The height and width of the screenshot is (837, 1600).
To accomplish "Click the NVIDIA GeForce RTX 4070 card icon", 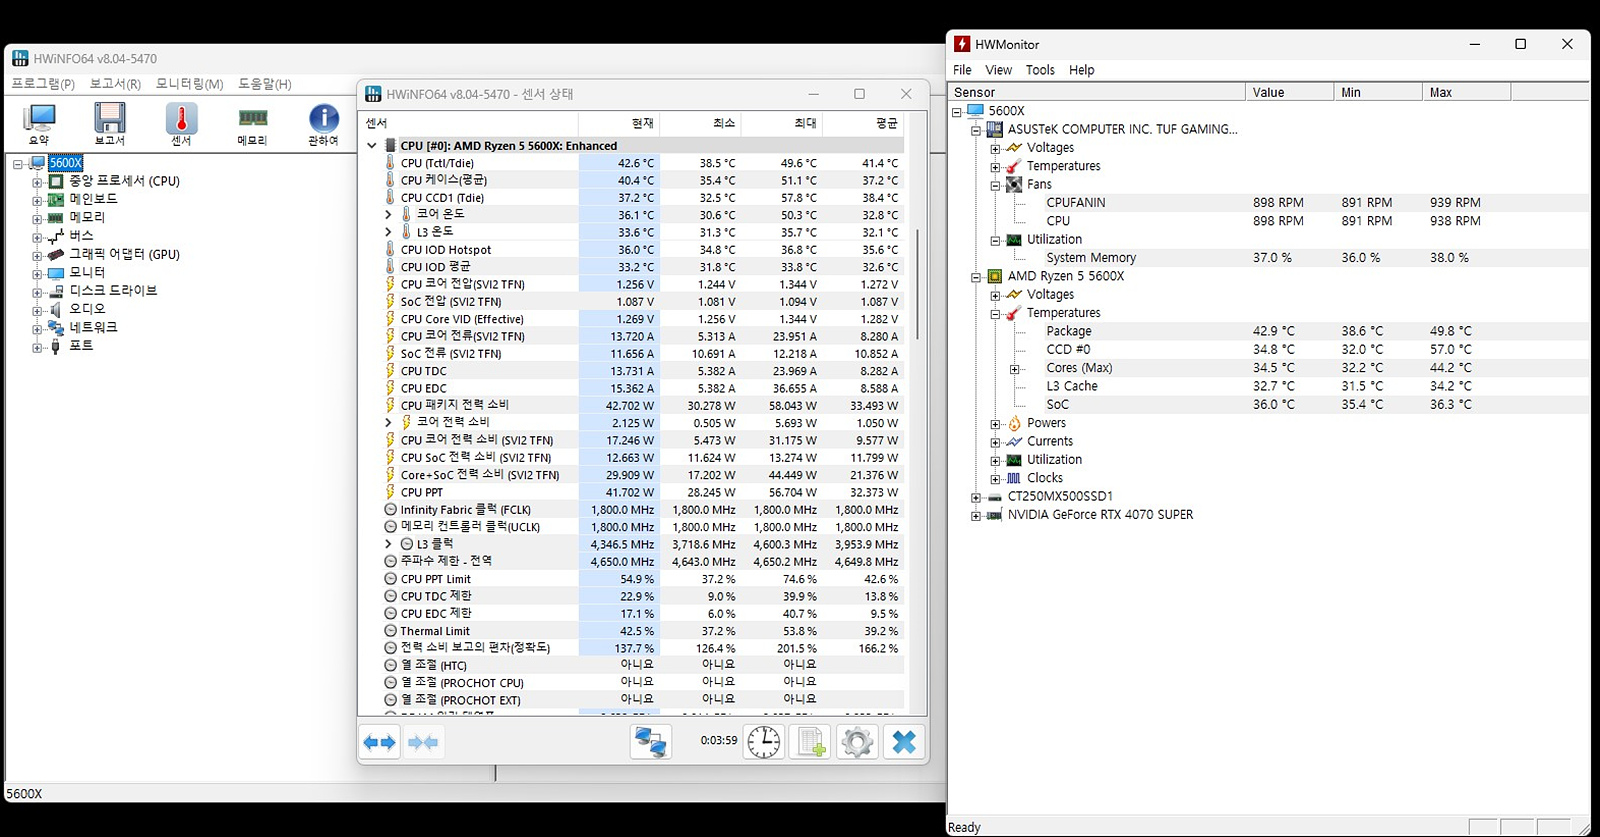I will pos(994,515).
